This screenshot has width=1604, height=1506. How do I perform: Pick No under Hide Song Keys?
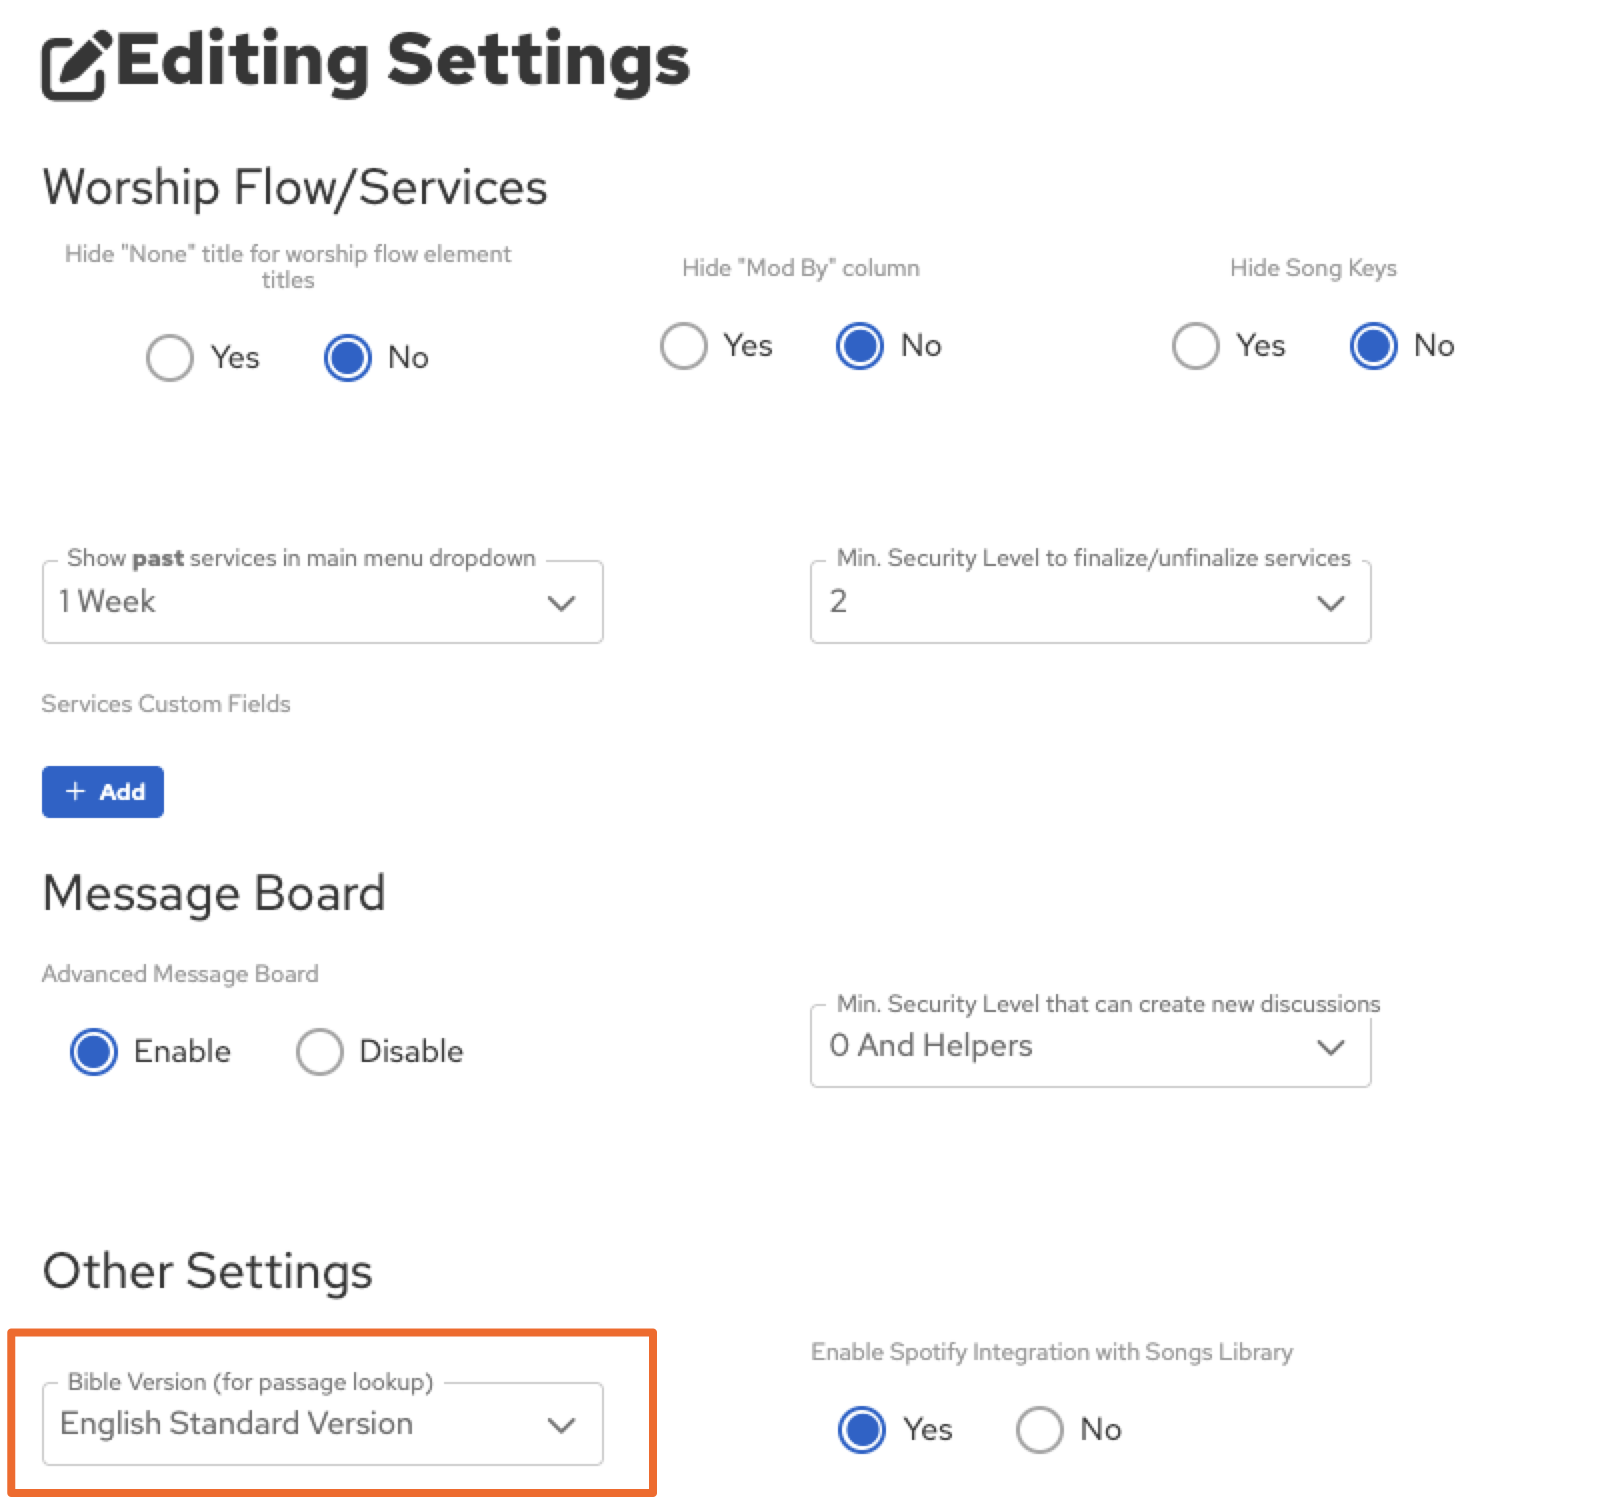click(x=1374, y=346)
